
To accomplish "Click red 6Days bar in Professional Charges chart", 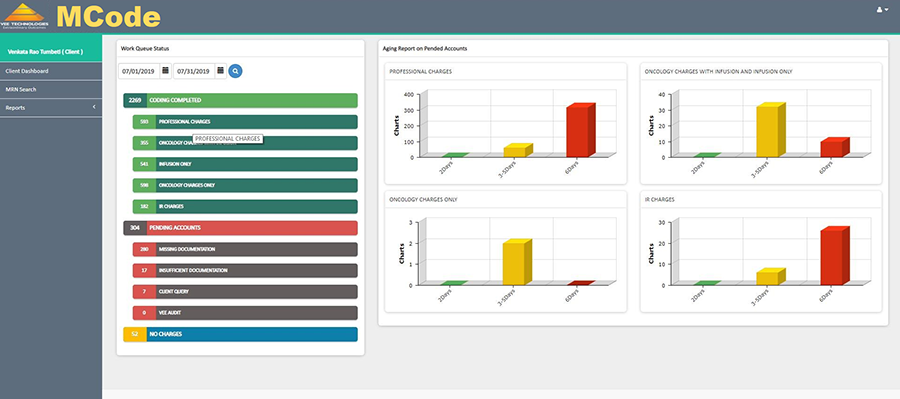I will tap(580, 130).
